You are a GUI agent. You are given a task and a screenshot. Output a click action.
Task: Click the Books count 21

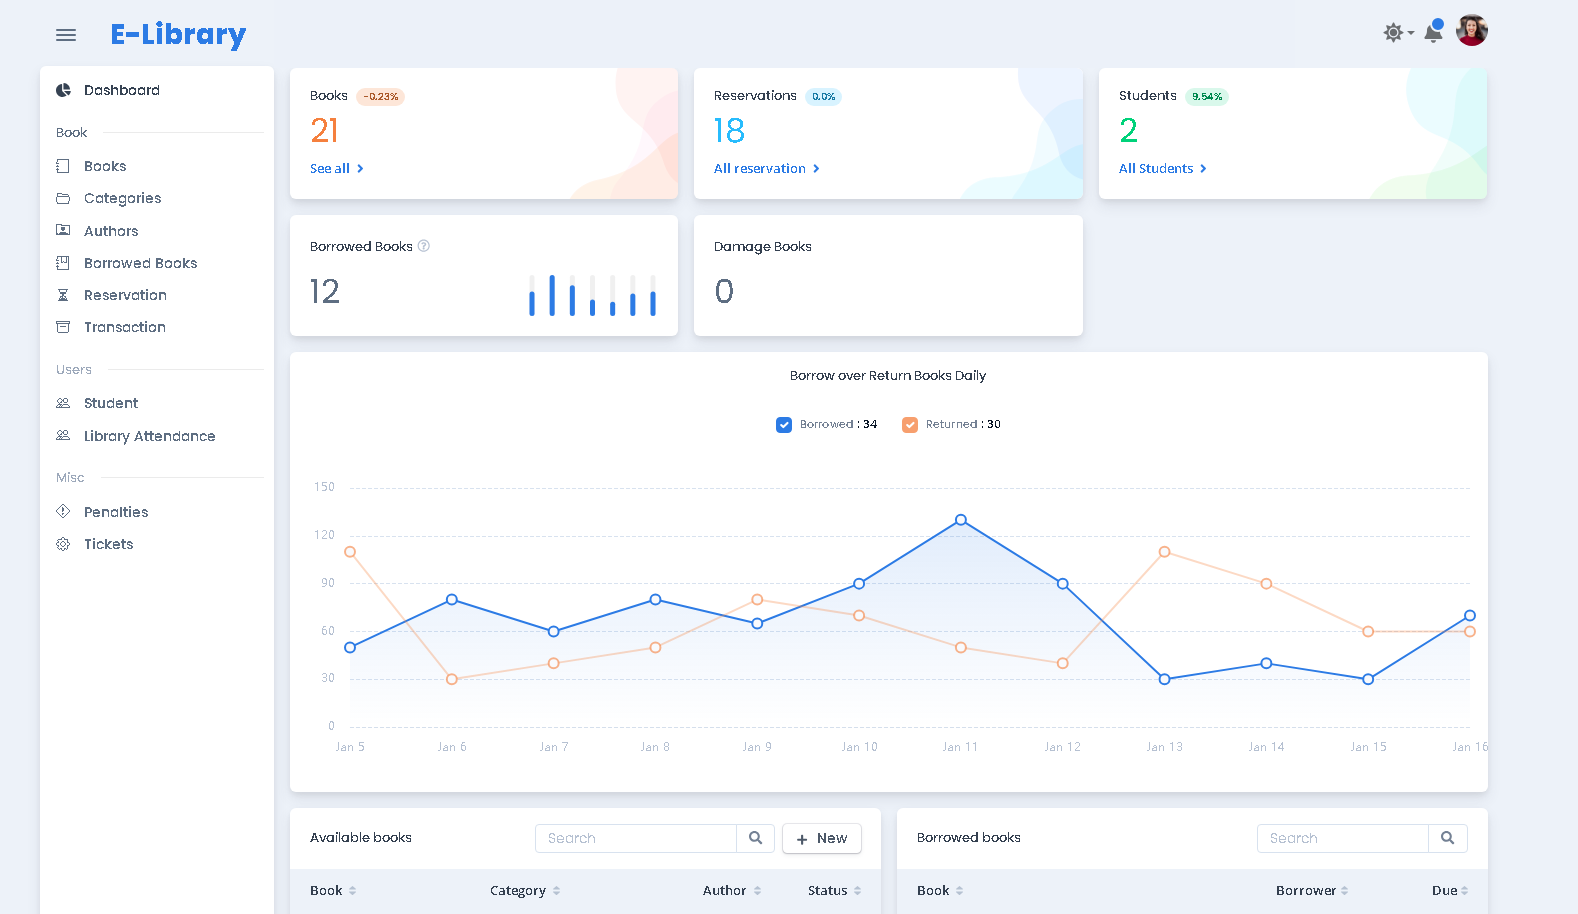(324, 131)
